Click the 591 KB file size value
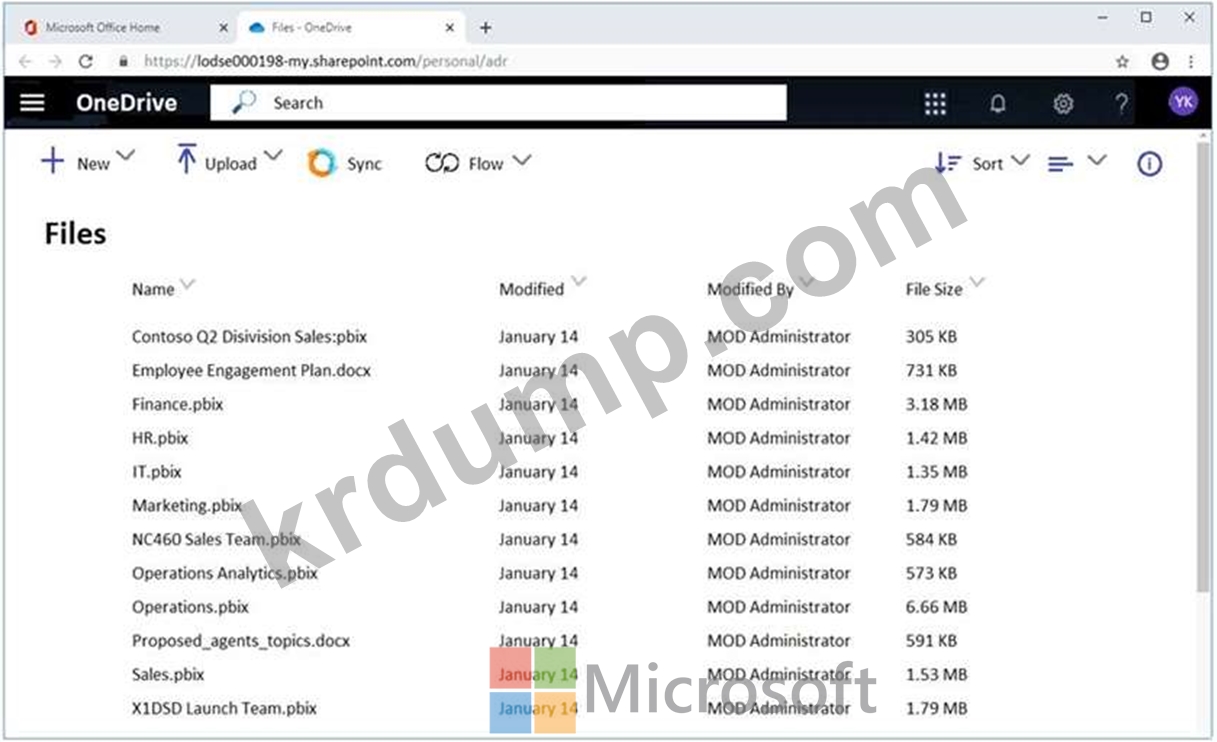This screenshot has width=1217, height=742. 932,641
